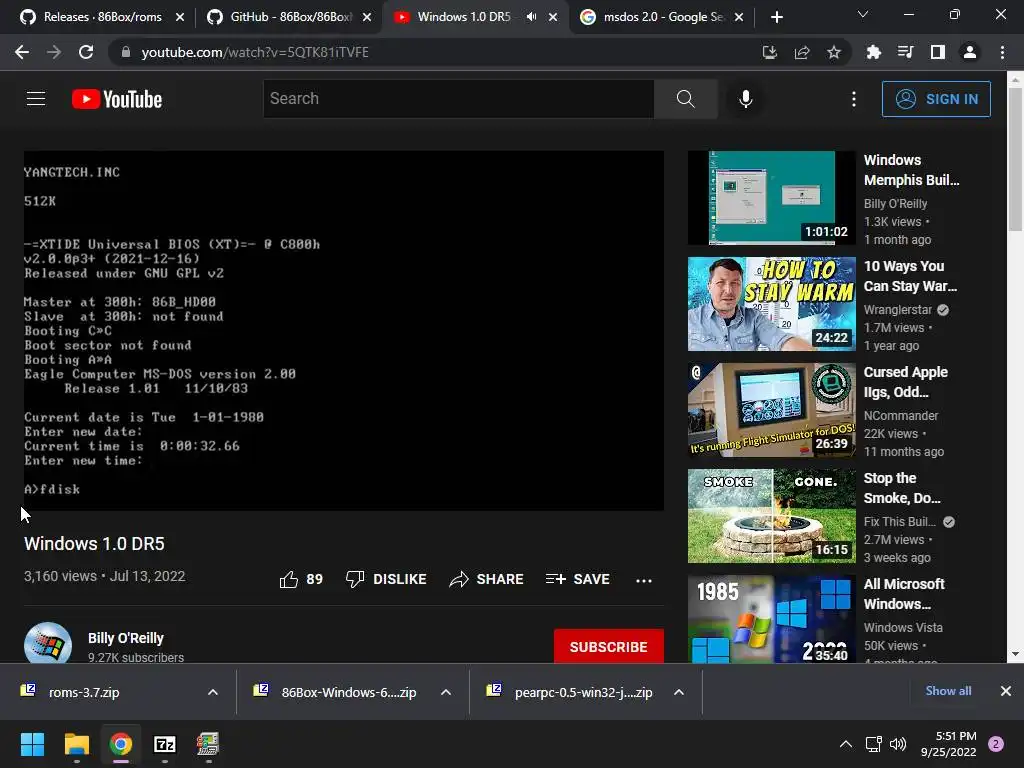Click "Wranglerstar" channel name
The height and width of the screenshot is (768, 1024).
[x=898, y=310]
